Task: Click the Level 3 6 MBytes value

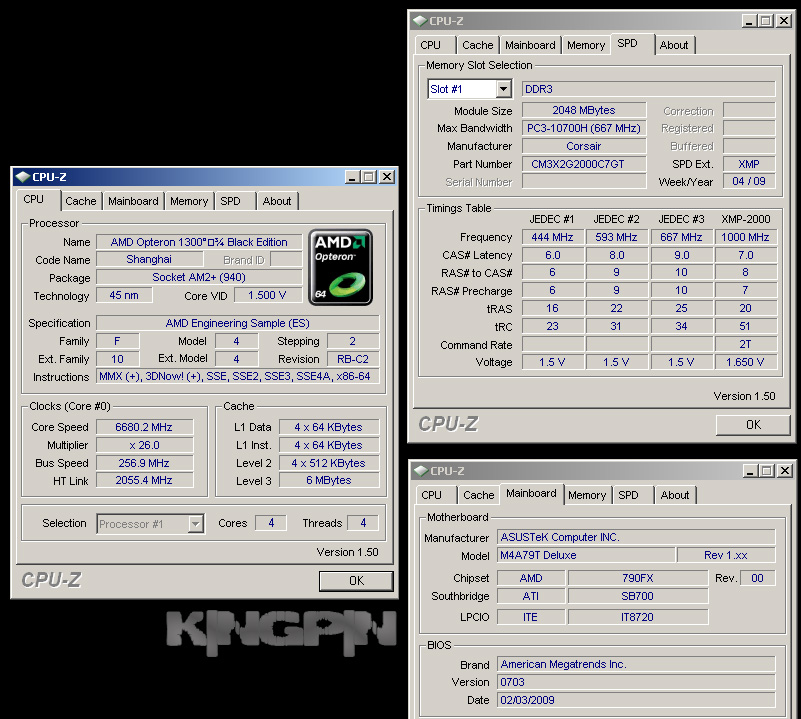Action: [x=329, y=480]
